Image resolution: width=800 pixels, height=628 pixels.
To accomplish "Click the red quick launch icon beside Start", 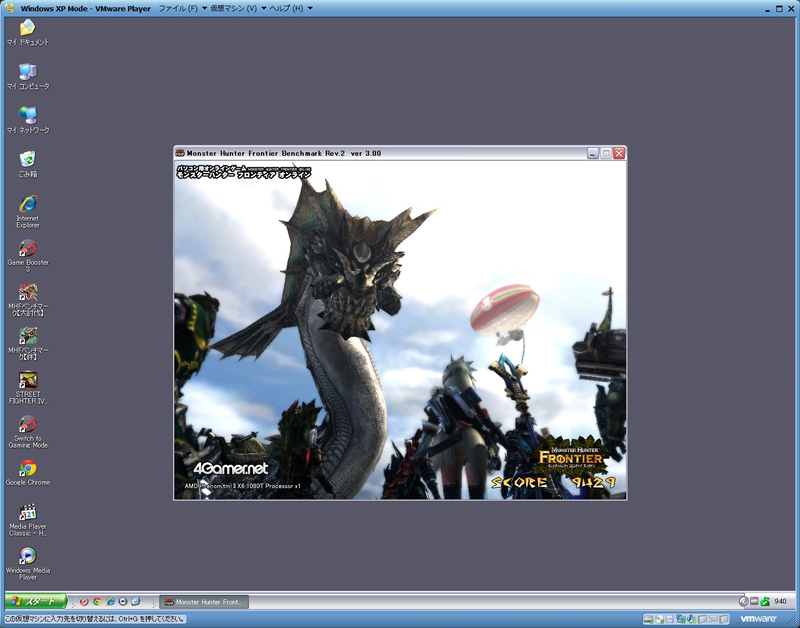I will pos(84,602).
